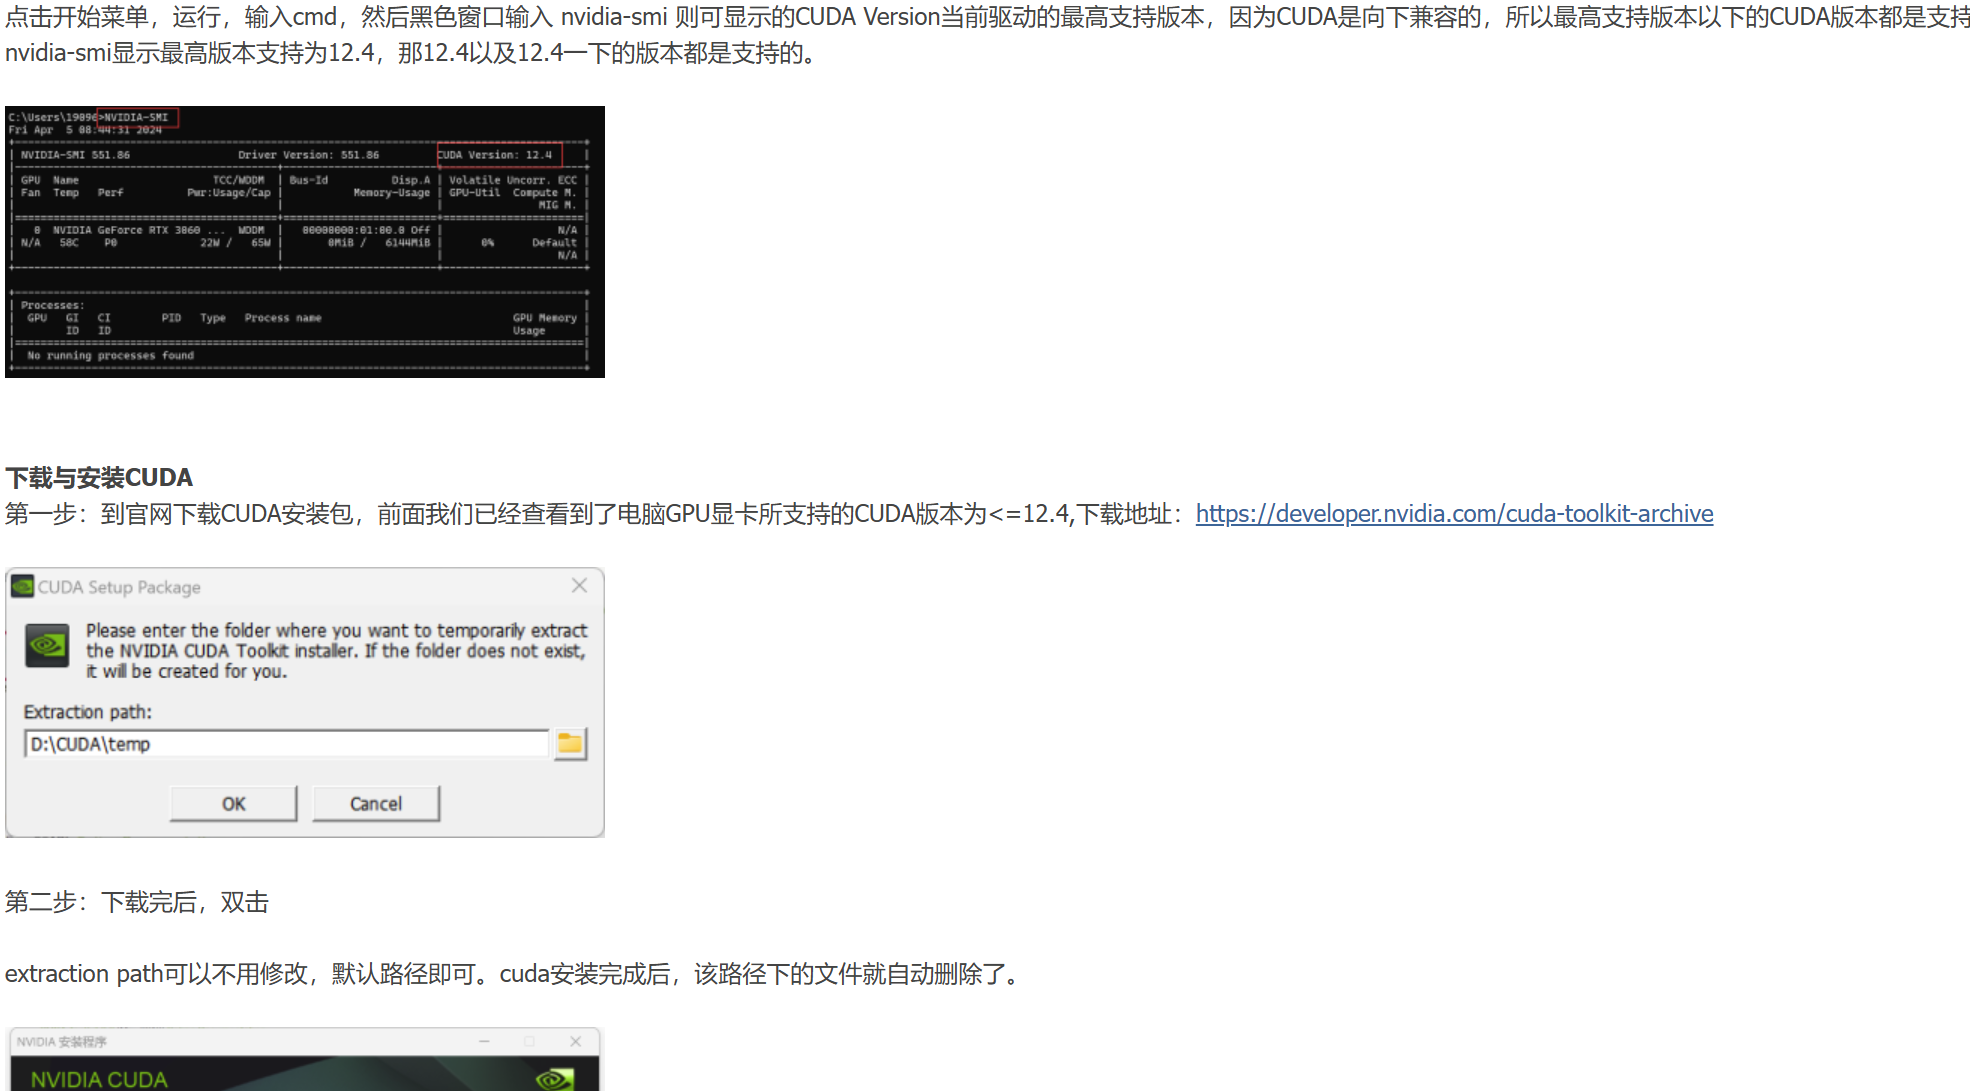1970x1091 pixels.
Task: Click the D:\CUDA\temp extraction path field
Action: (x=286, y=744)
